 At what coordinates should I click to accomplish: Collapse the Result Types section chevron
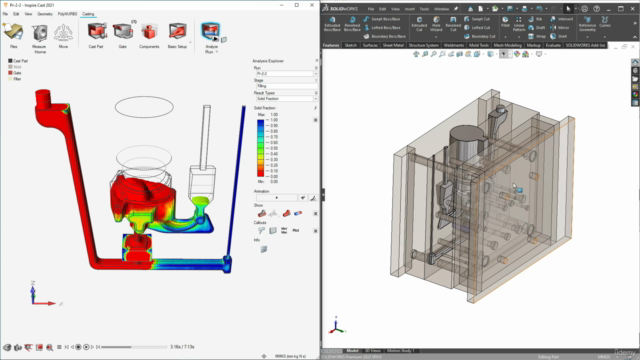[316, 93]
